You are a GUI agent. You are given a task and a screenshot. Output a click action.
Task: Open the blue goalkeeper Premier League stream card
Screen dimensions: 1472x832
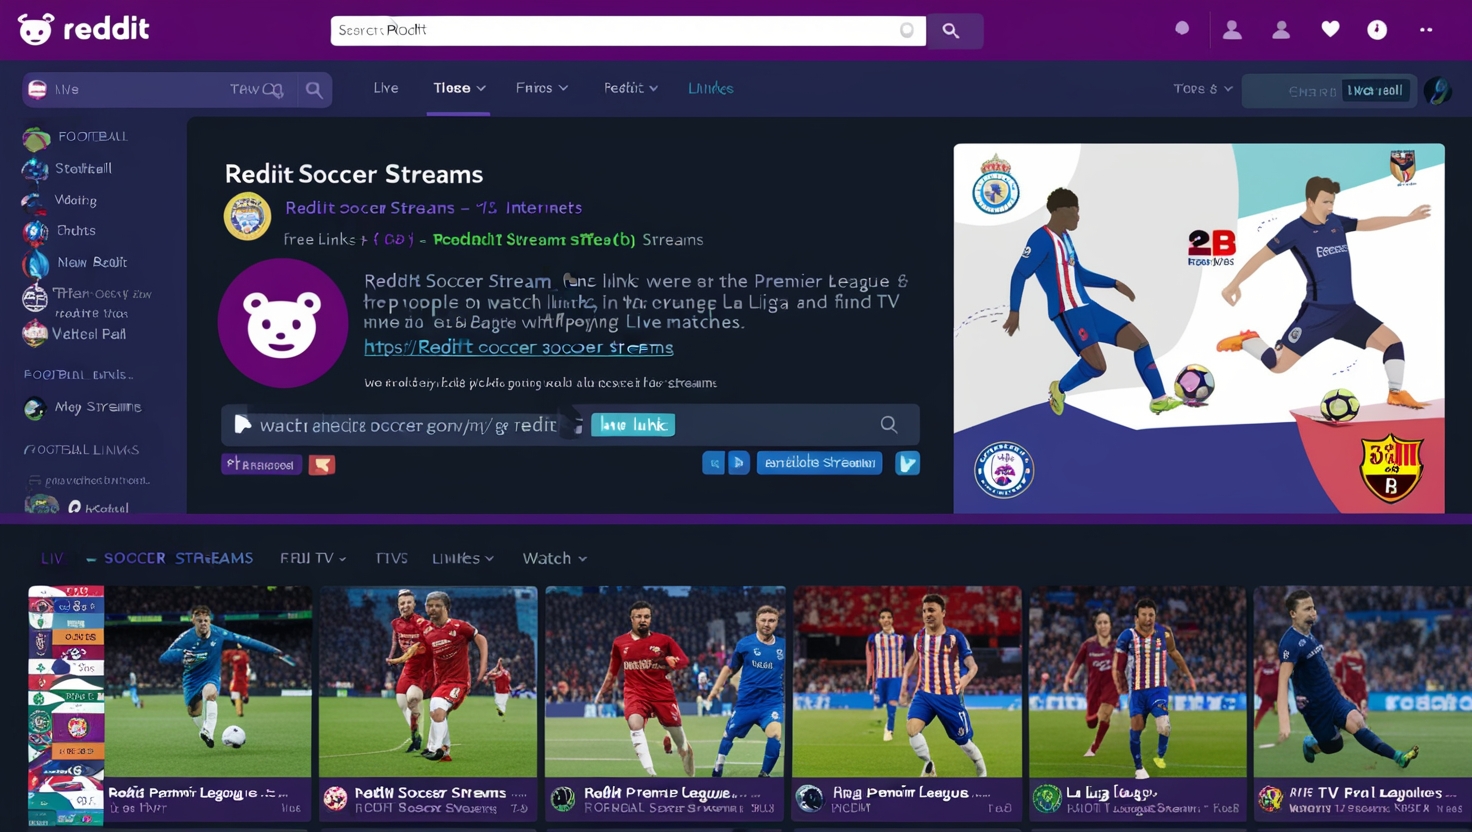(x=208, y=682)
